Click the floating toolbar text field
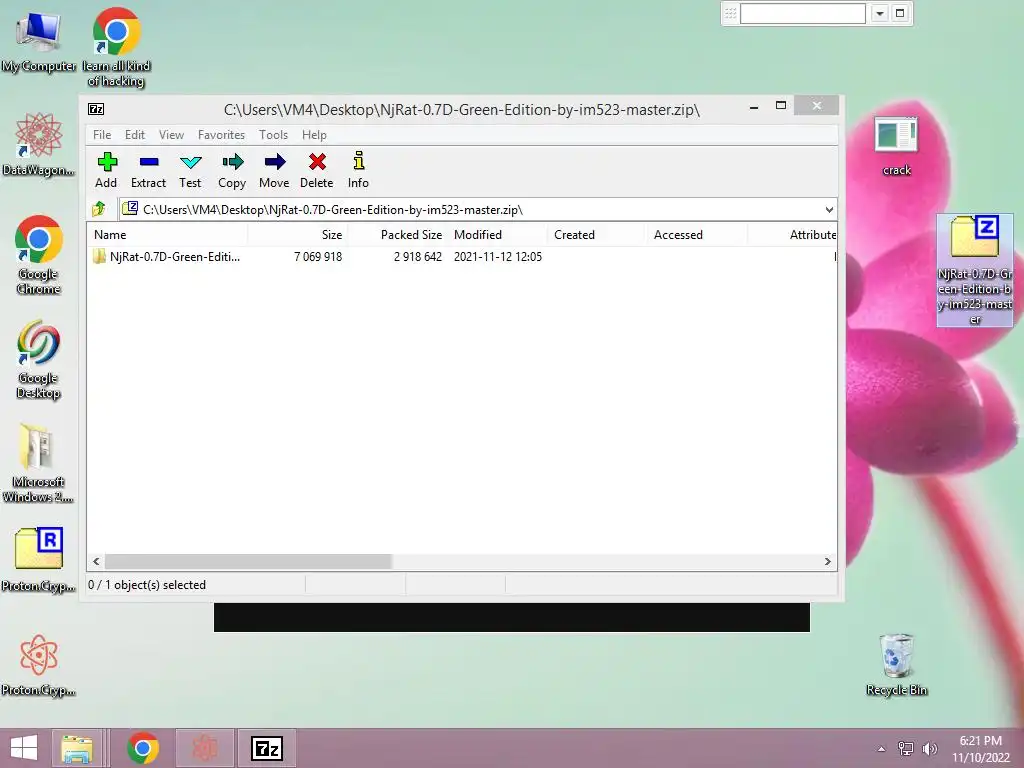 (x=803, y=13)
